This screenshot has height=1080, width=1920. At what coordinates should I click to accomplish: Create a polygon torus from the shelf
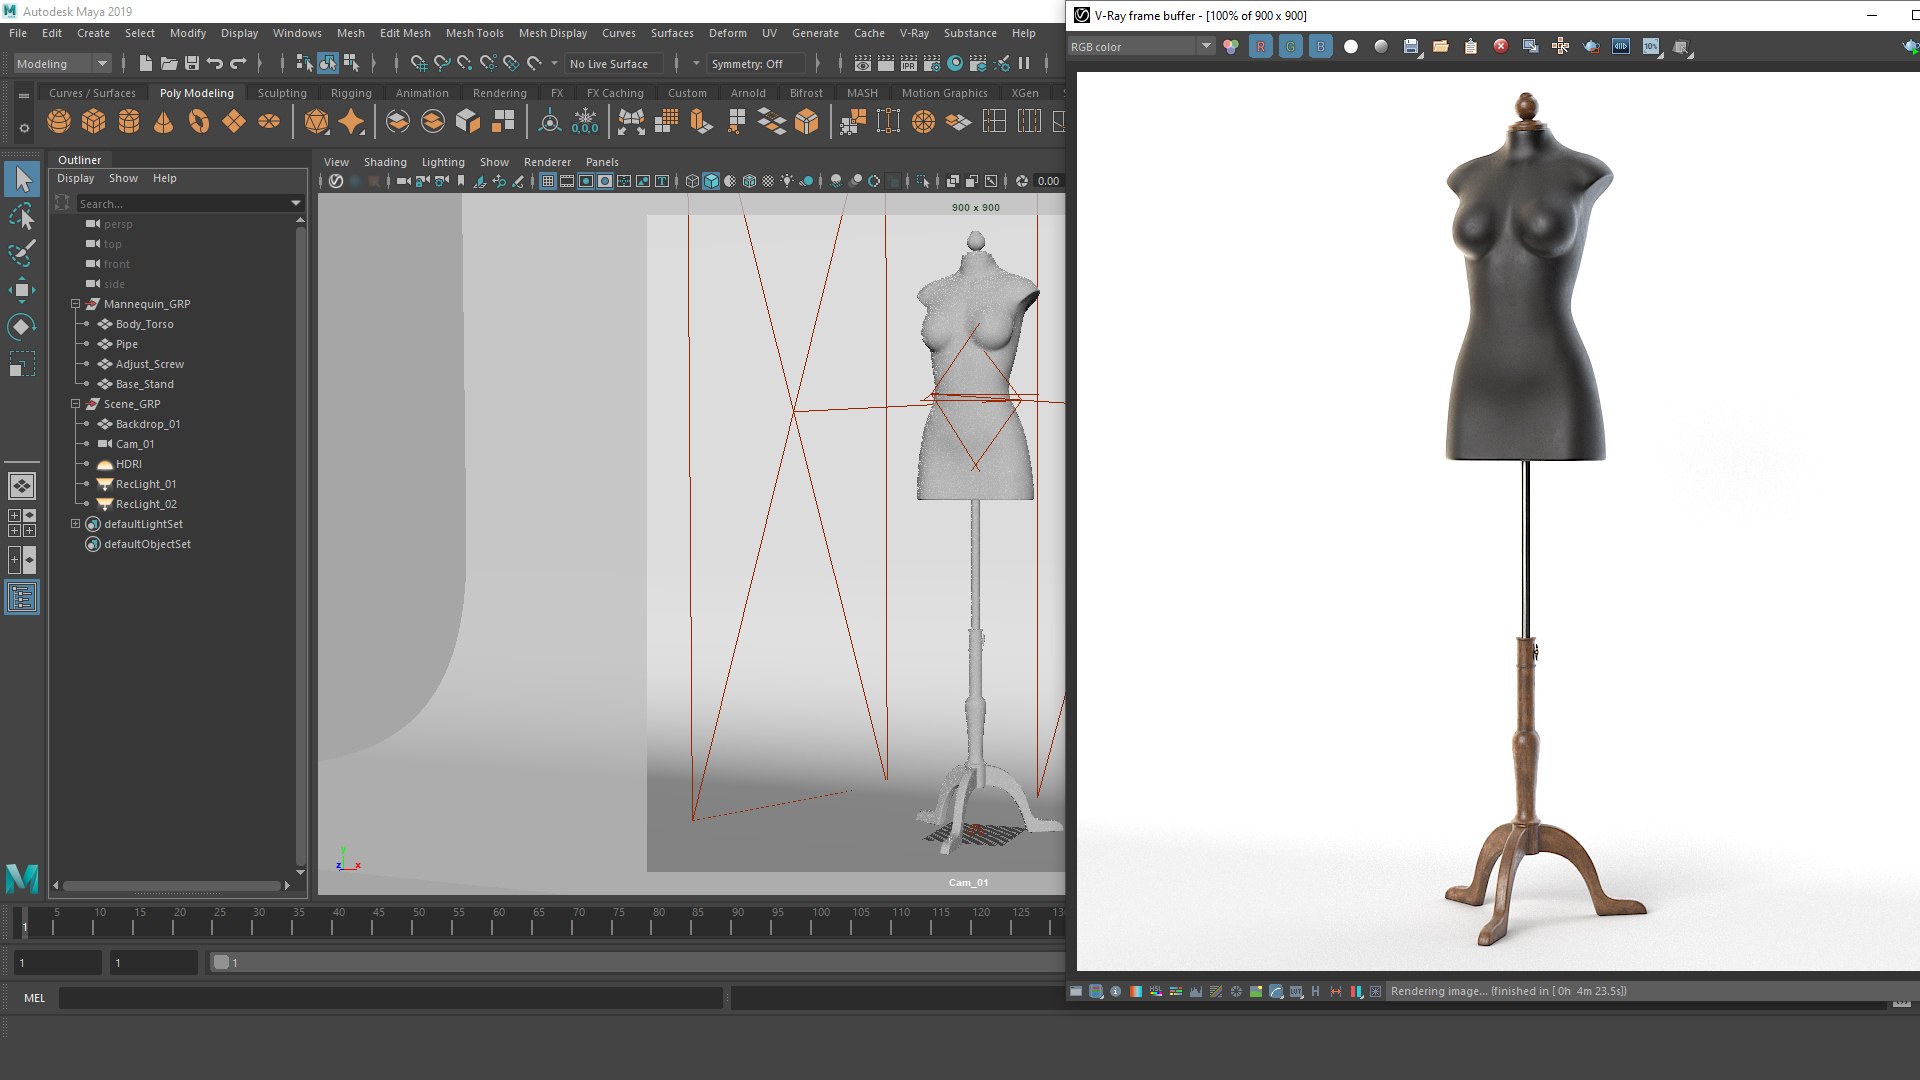pyautogui.click(x=199, y=122)
